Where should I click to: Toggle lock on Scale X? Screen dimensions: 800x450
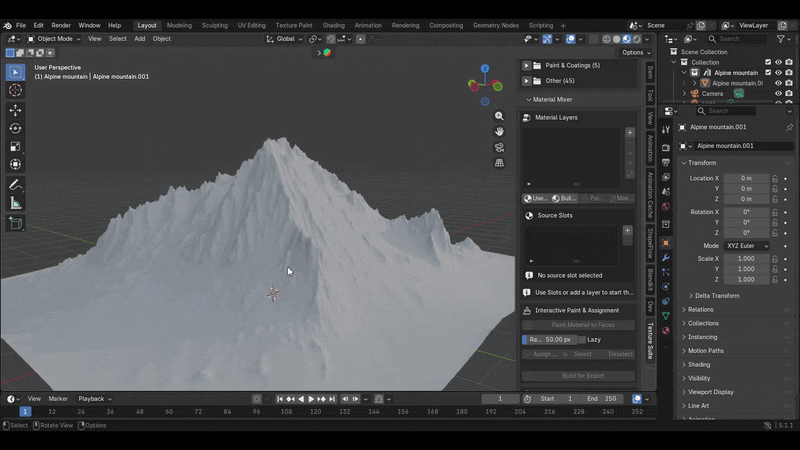(x=774, y=259)
